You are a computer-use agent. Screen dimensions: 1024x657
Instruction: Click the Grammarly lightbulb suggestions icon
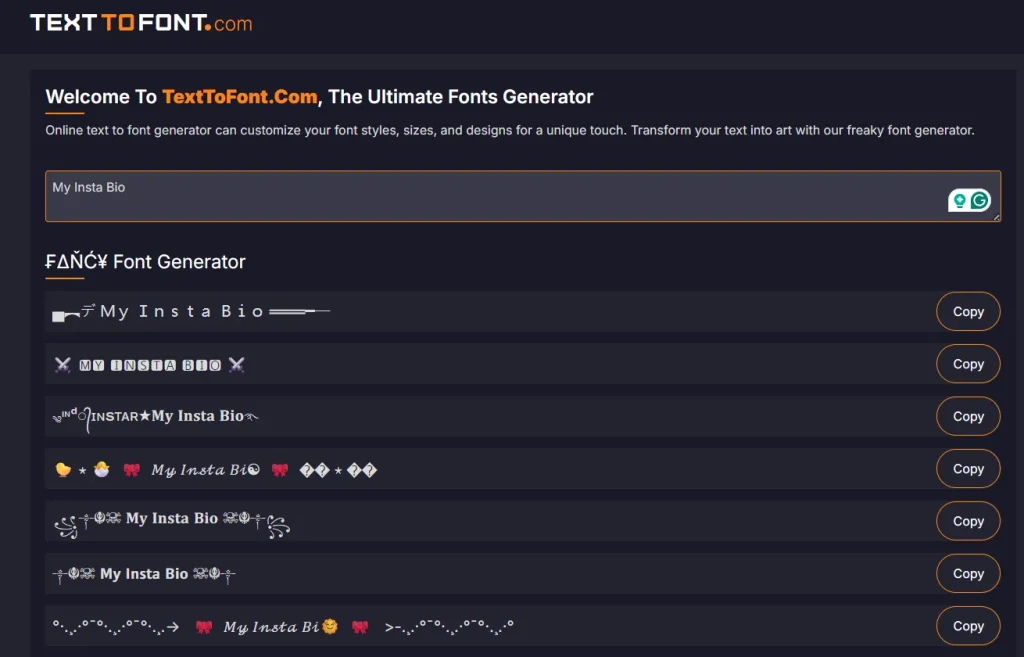pos(959,201)
